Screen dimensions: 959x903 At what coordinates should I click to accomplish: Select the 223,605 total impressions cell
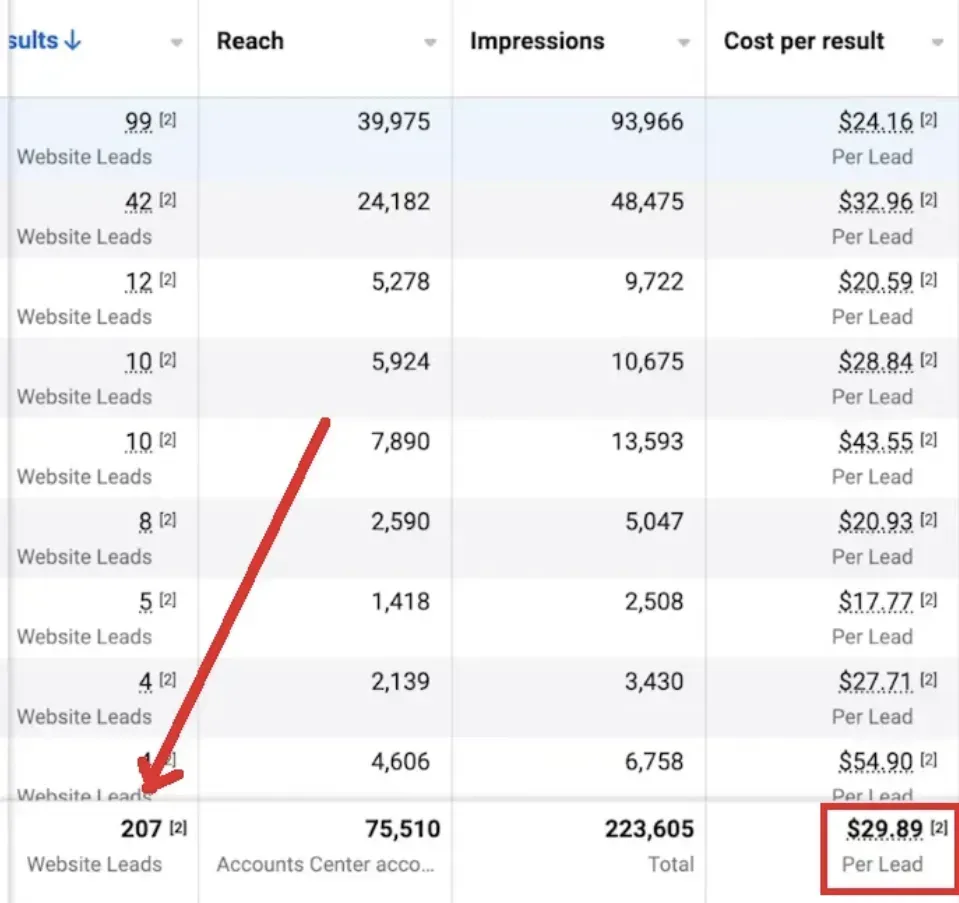click(x=649, y=829)
